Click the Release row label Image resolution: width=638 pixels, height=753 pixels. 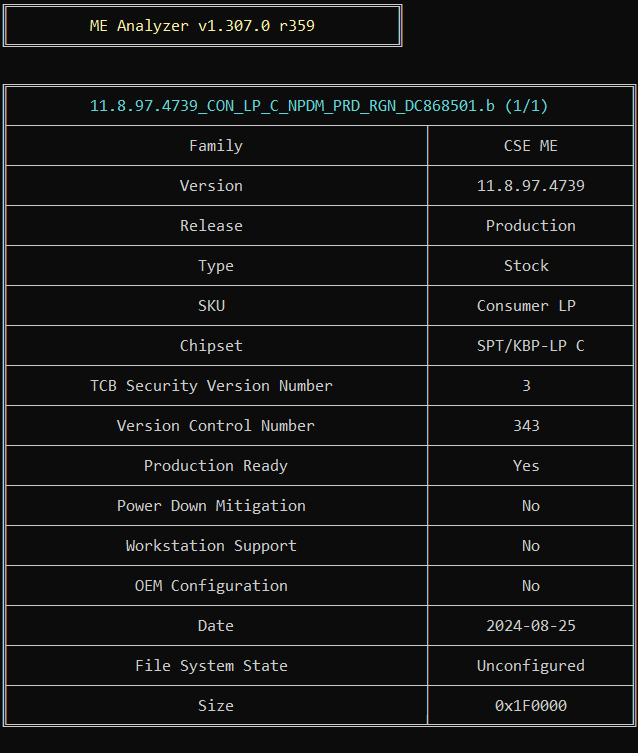point(211,226)
